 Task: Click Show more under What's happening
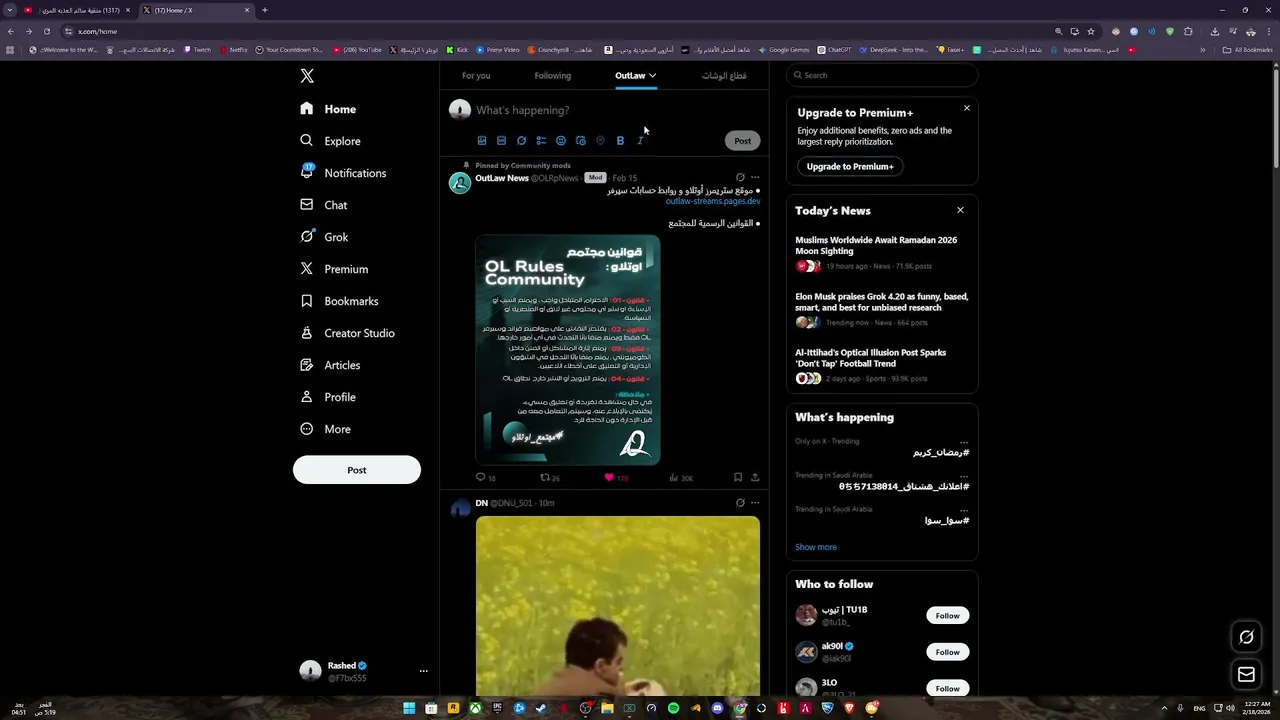click(x=816, y=547)
